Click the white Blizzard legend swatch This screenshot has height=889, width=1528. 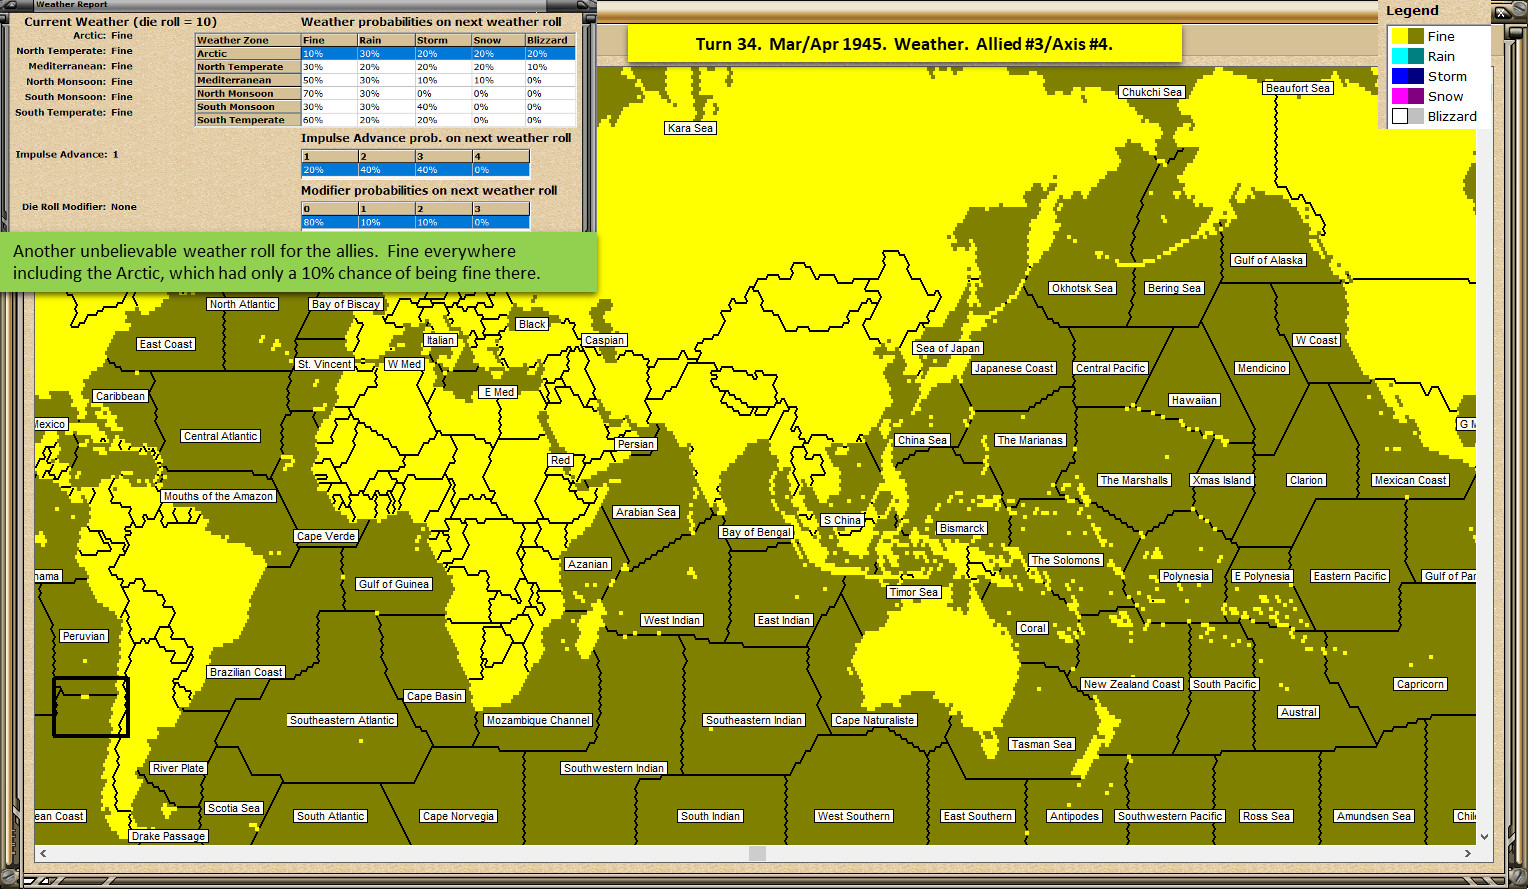1400,116
